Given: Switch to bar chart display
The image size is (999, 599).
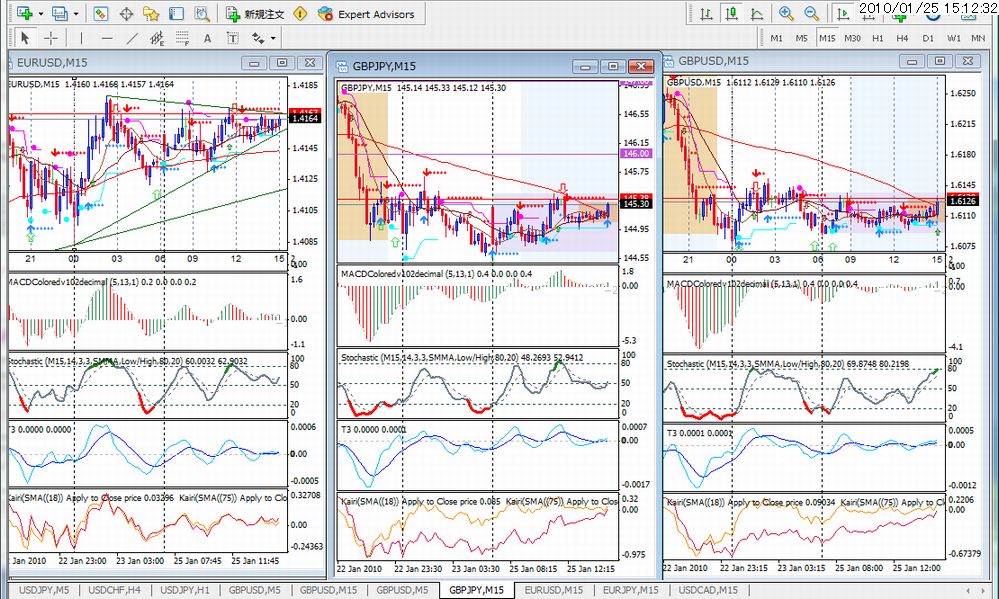Looking at the screenshot, I should (x=706, y=13).
